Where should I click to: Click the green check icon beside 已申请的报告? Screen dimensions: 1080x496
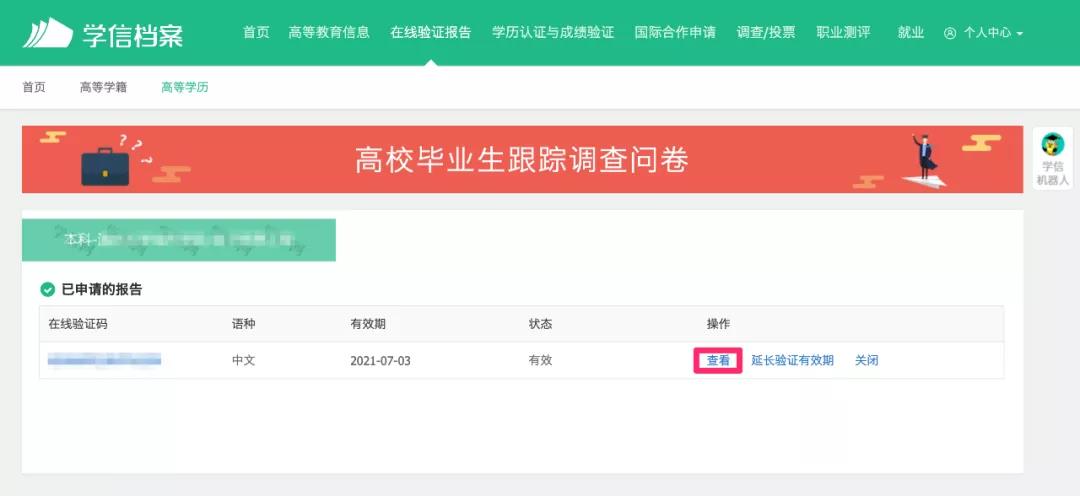click(x=47, y=290)
